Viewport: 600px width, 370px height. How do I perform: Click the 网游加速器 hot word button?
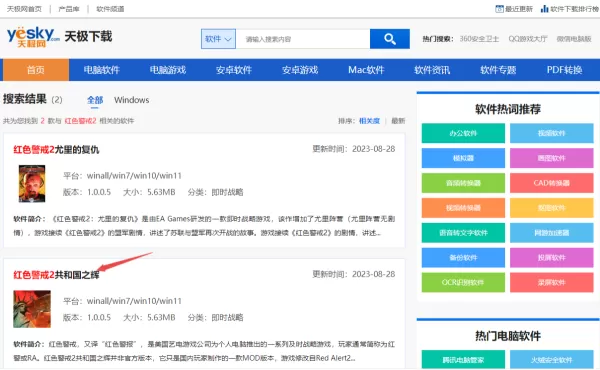coord(552,233)
